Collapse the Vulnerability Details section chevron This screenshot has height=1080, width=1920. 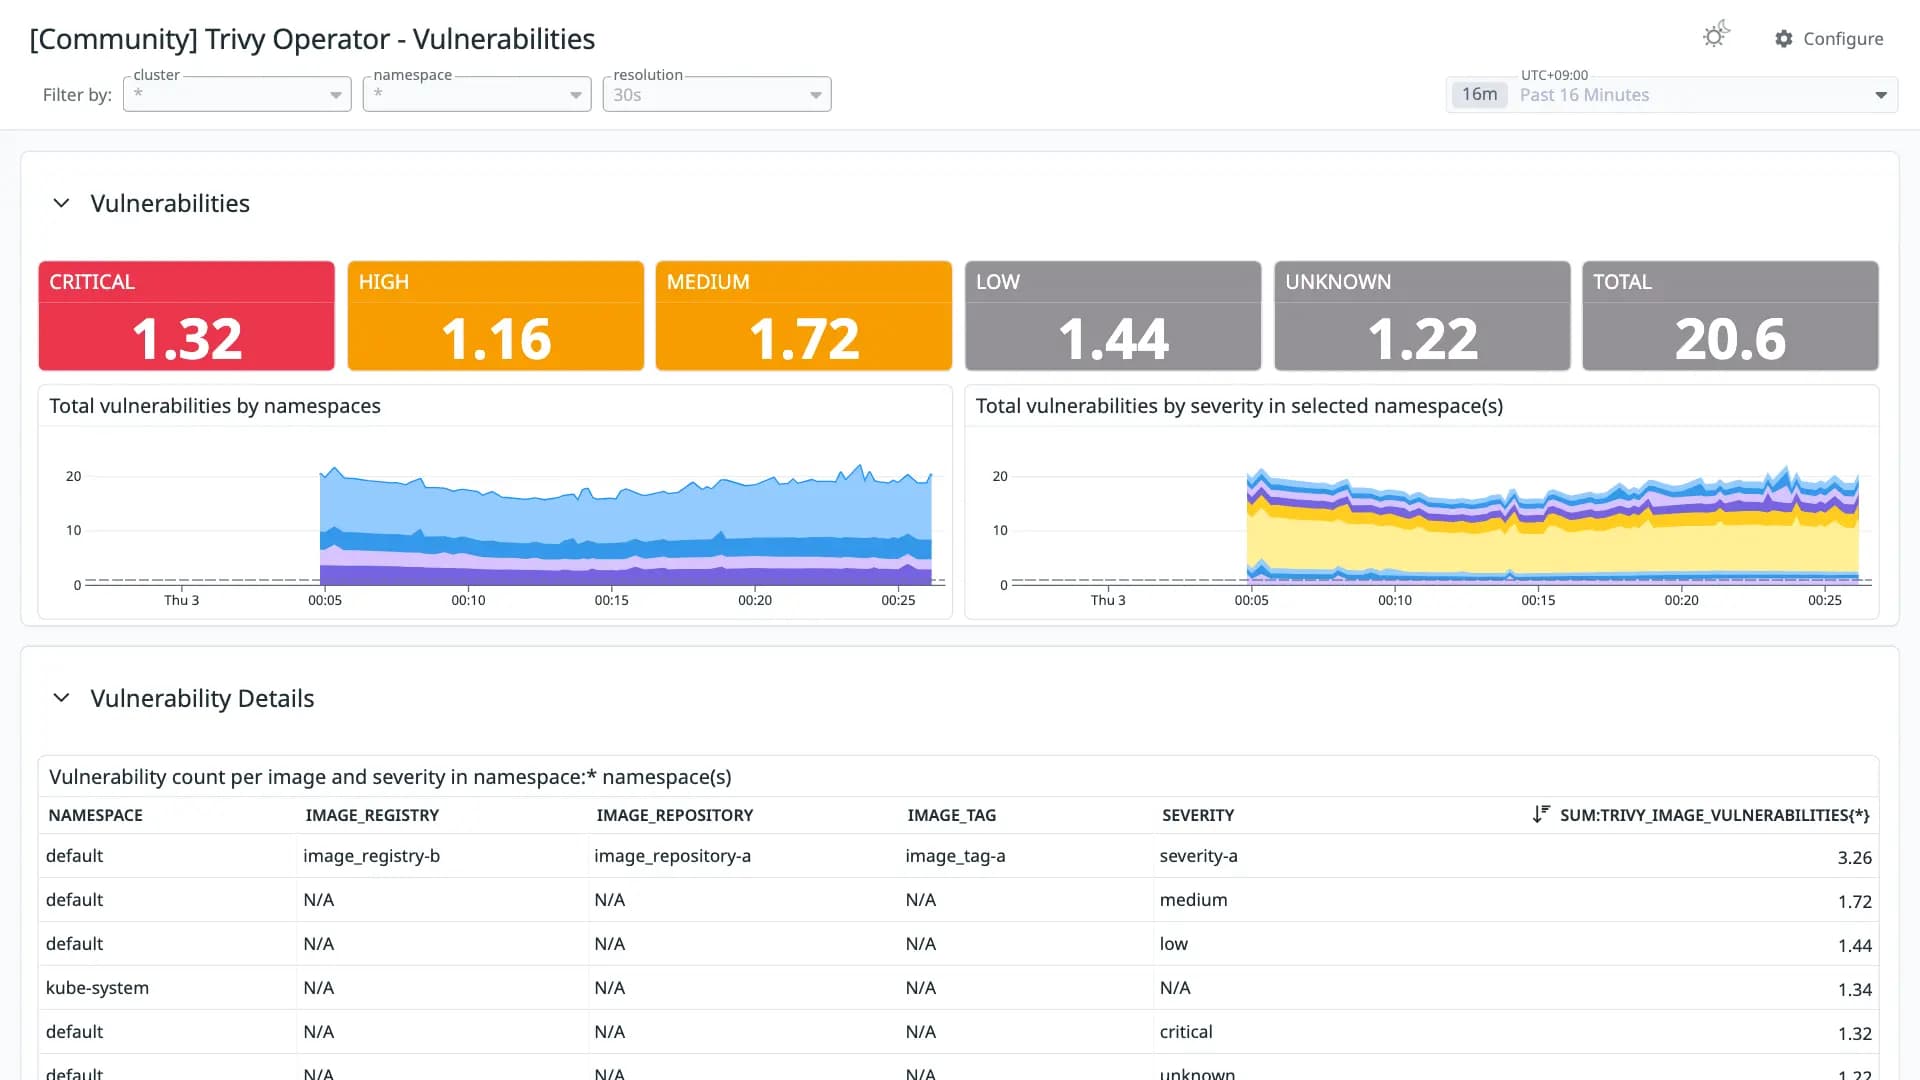62,698
